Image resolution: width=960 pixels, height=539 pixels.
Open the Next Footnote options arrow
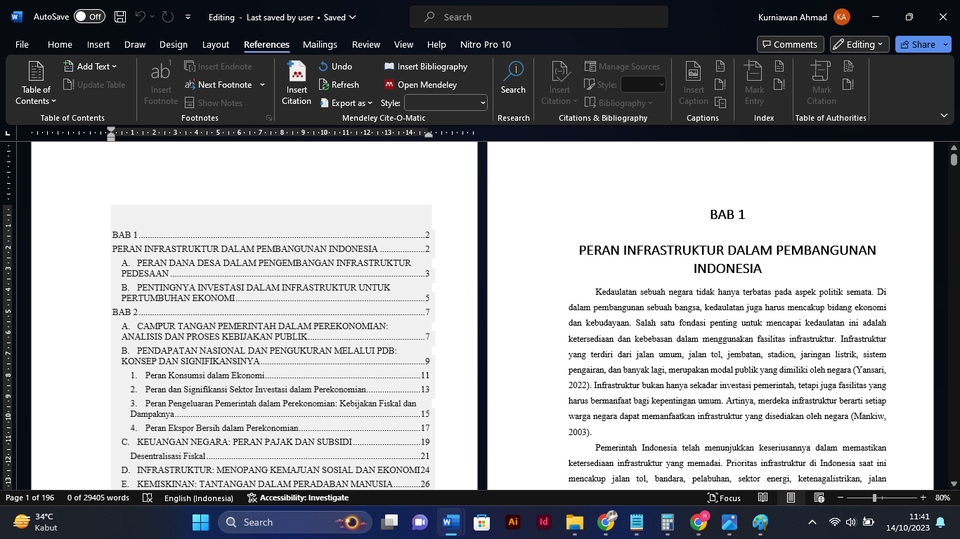(x=262, y=85)
